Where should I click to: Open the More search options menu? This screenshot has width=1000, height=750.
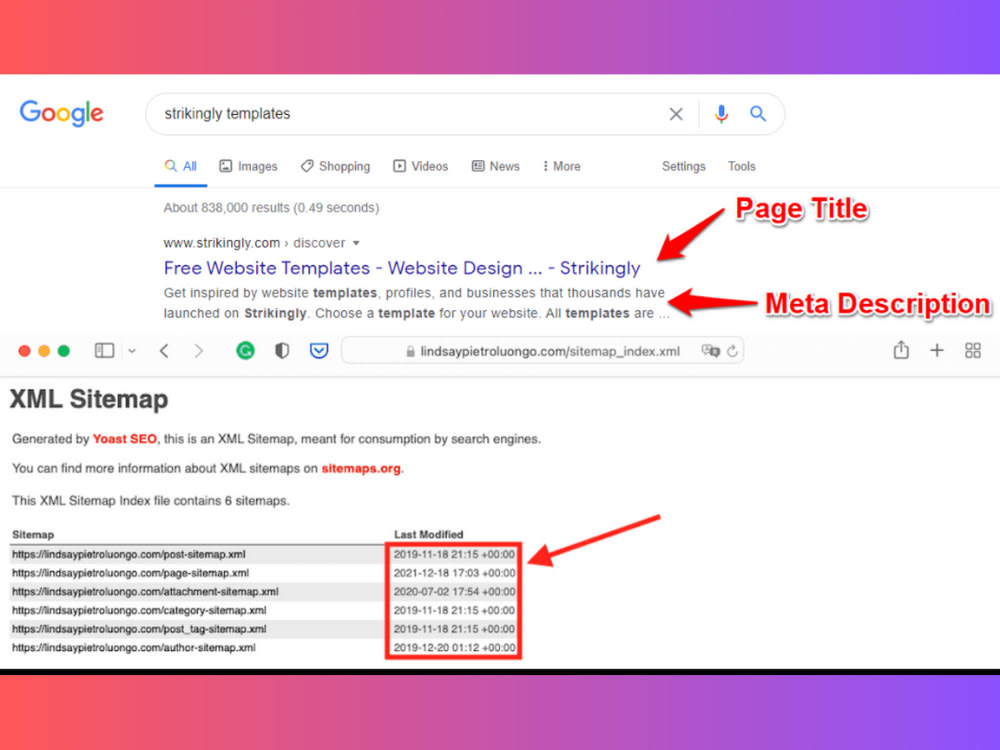click(x=561, y=166)
